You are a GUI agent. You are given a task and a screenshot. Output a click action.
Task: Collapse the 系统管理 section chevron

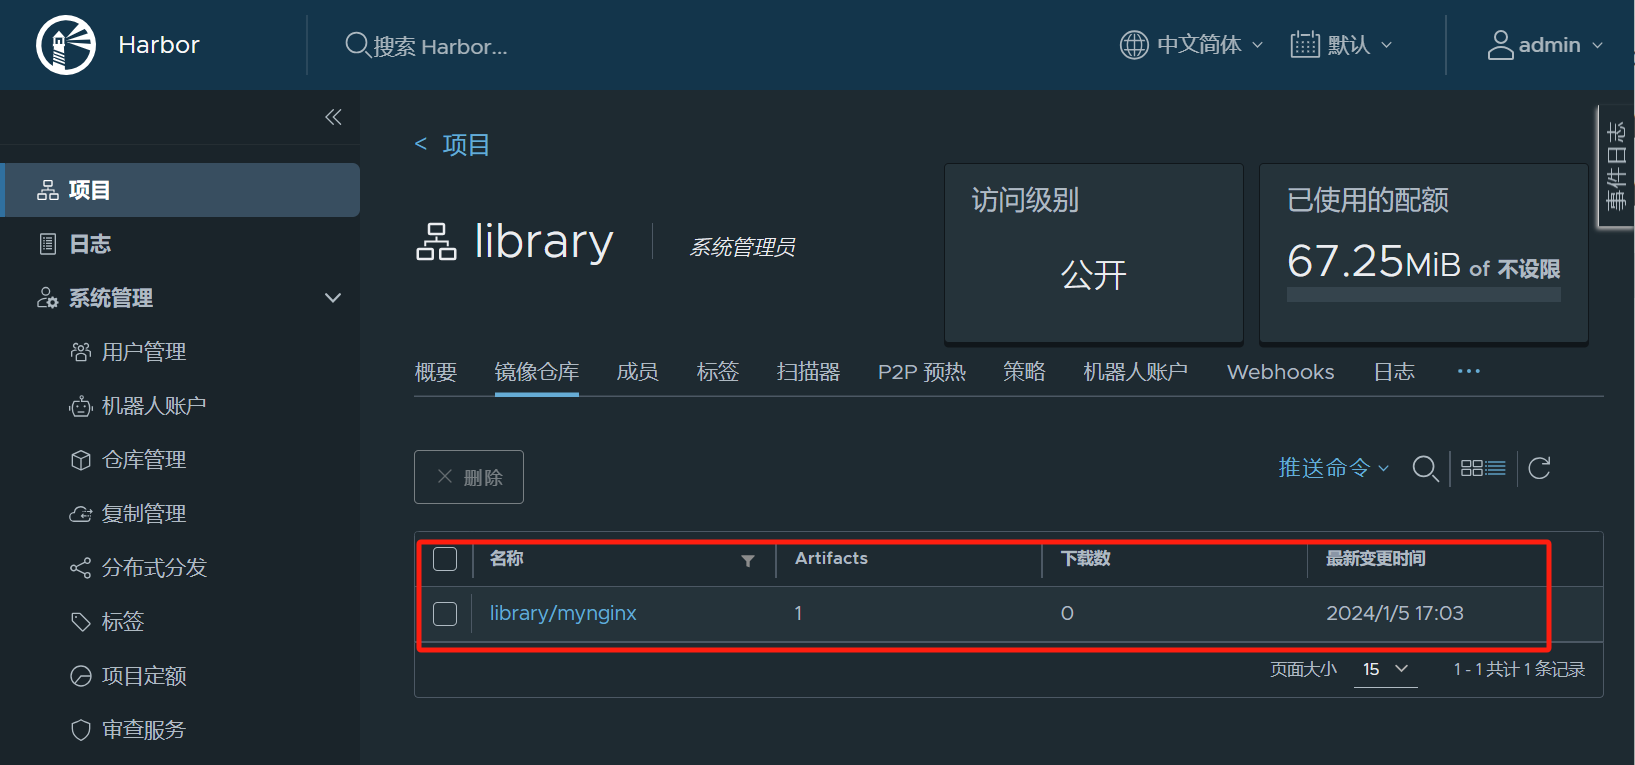333,298
